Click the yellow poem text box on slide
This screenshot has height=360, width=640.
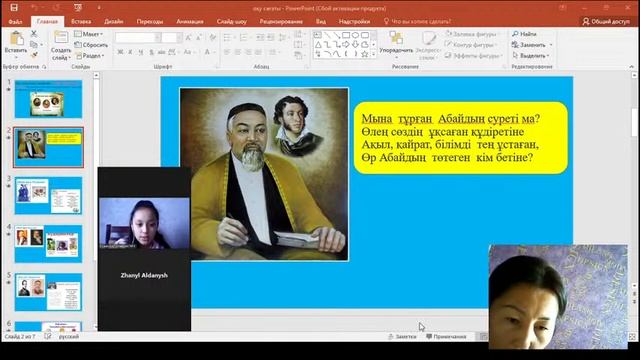click(460, 138)
